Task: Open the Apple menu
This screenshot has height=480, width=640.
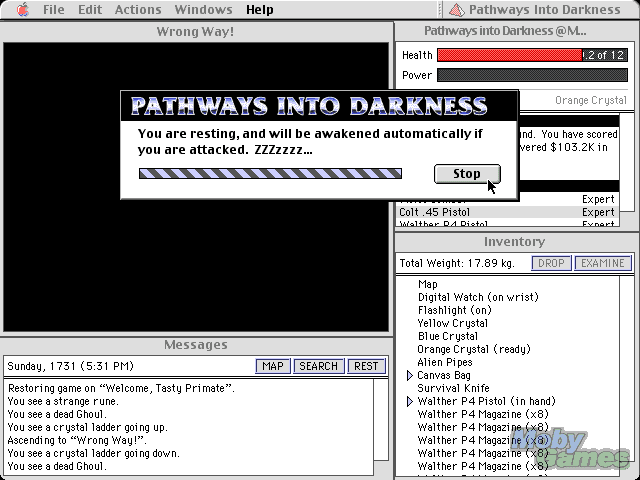Action: coord(23,9)
